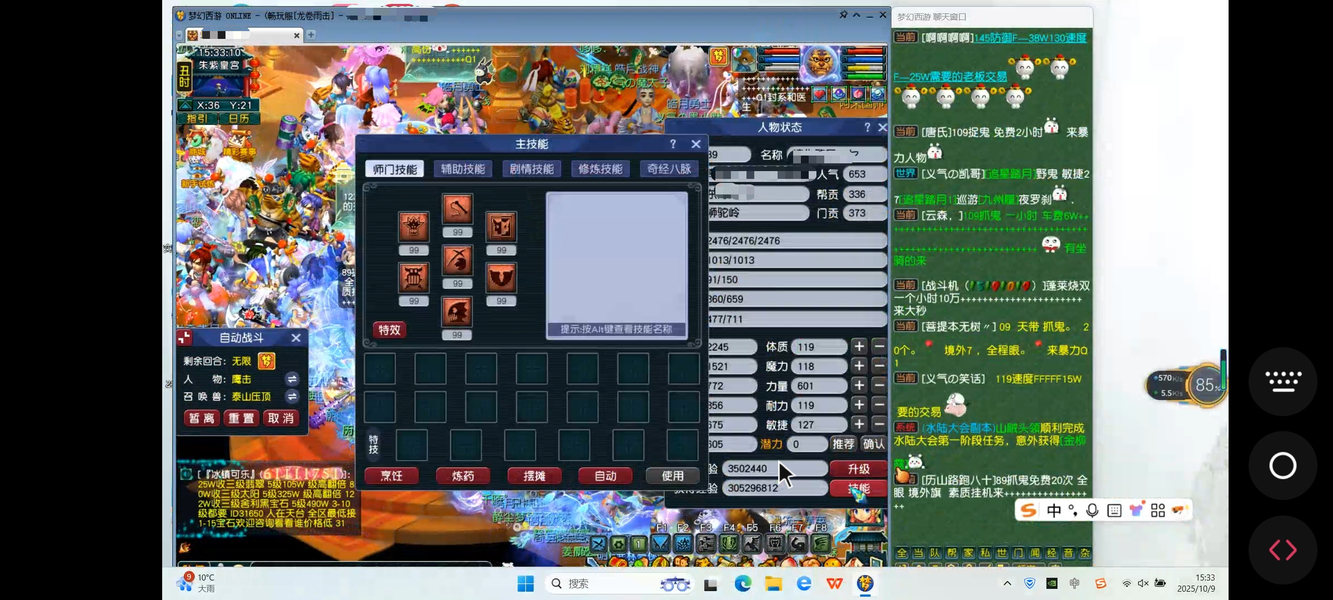Switch the 召唤兽 auto-battle action
1333x600 pixels.
click(292, 397)
